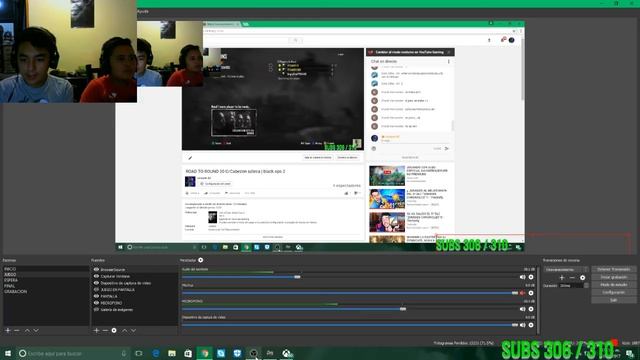This screenshot has width=640, height=360.
Task: Enable Modo de estudio
Action: coord(613,285)
